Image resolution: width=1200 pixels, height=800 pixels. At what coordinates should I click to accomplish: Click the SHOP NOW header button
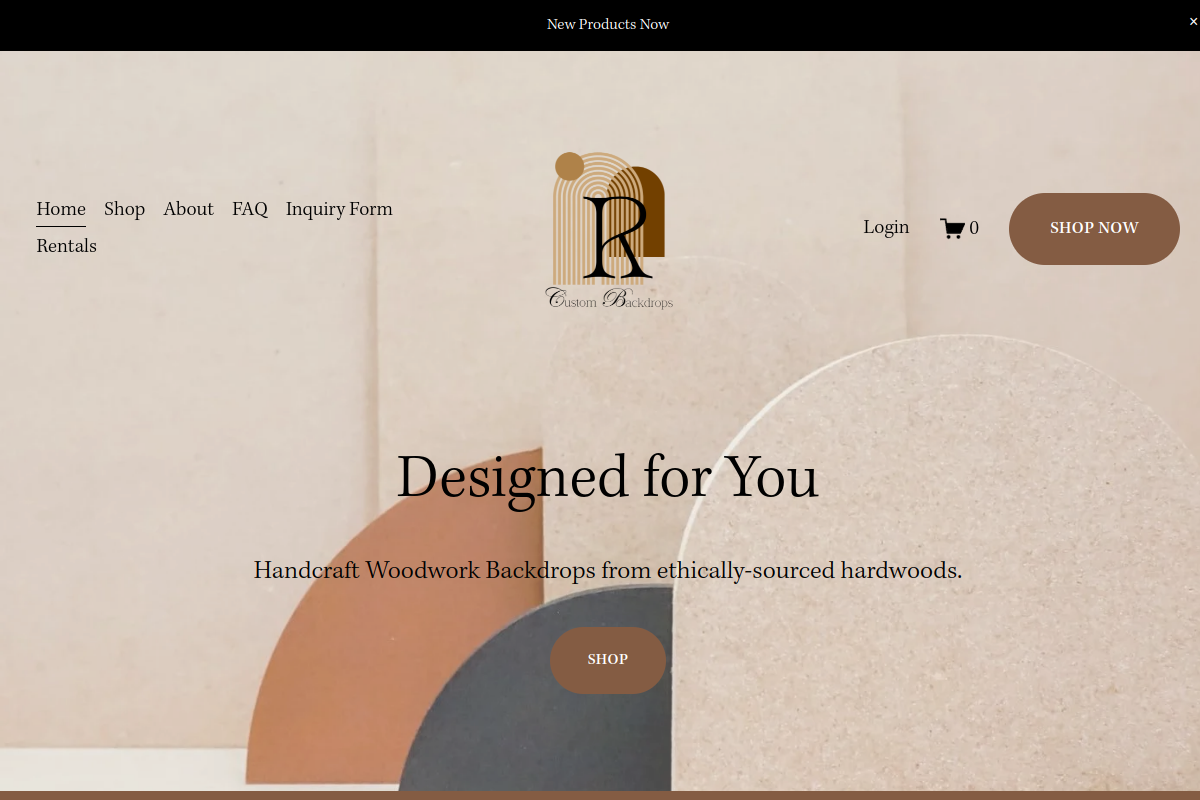click(x=1094, y=228)
